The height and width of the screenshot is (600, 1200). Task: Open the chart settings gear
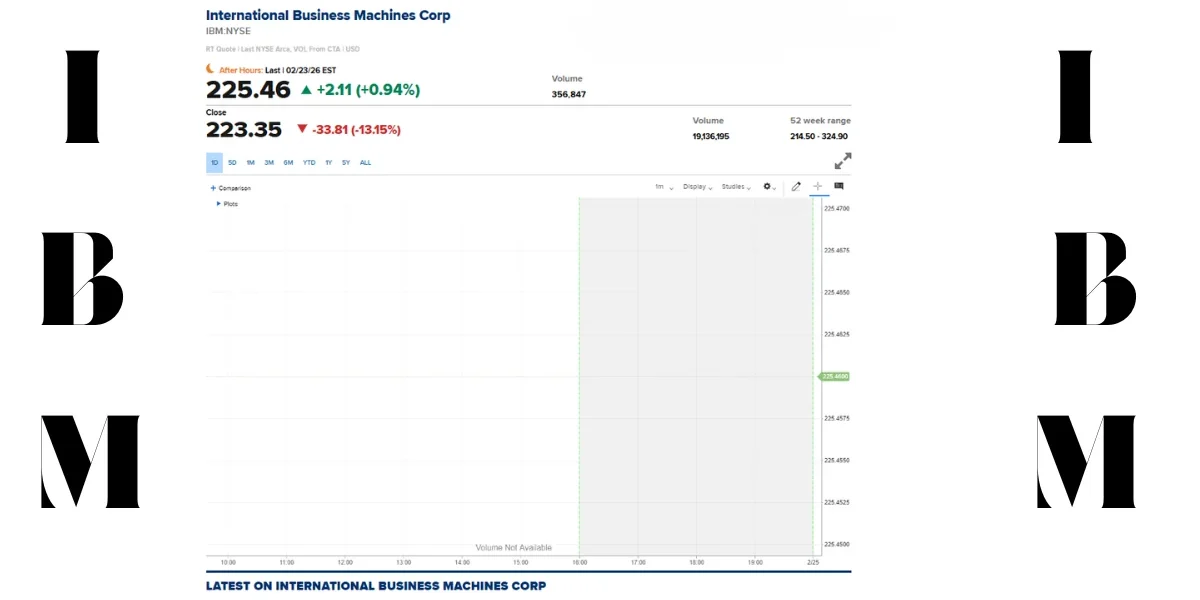pos(766,186)
